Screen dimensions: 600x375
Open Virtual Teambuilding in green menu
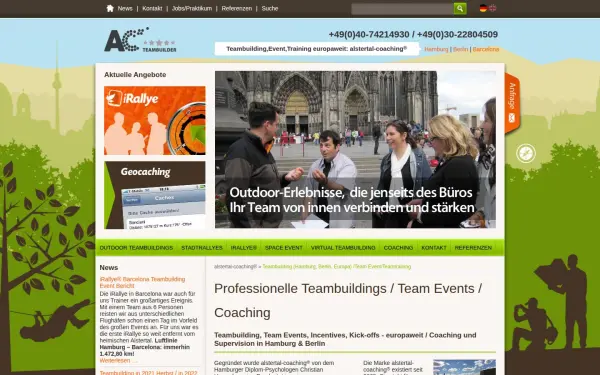[343, 248]
